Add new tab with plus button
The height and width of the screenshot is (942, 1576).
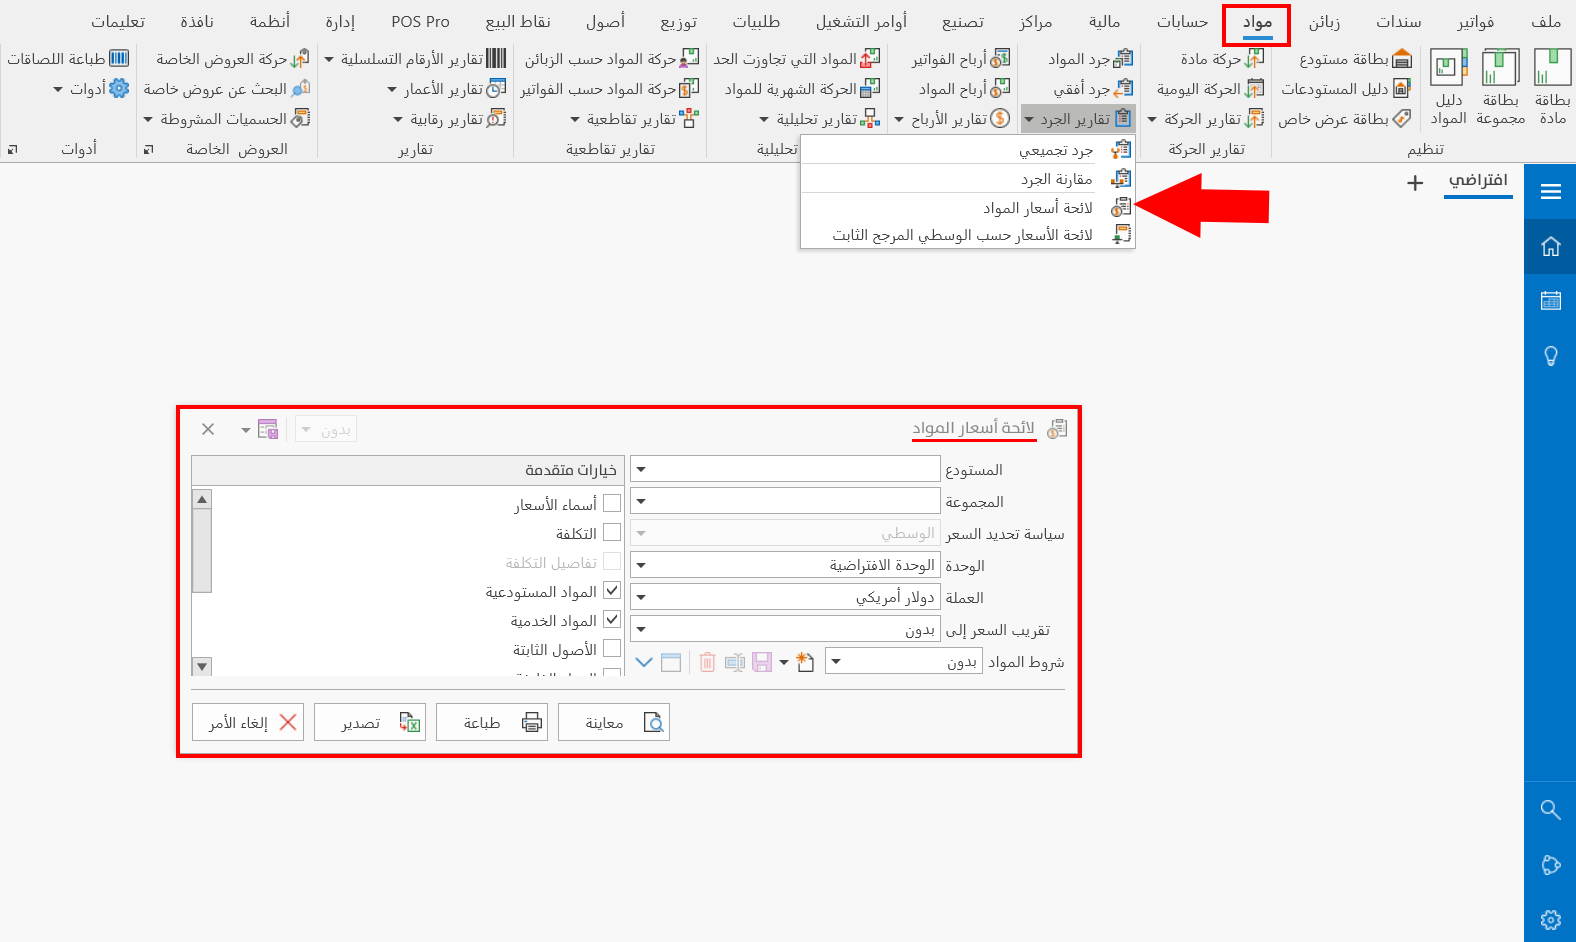(1415, 183)
